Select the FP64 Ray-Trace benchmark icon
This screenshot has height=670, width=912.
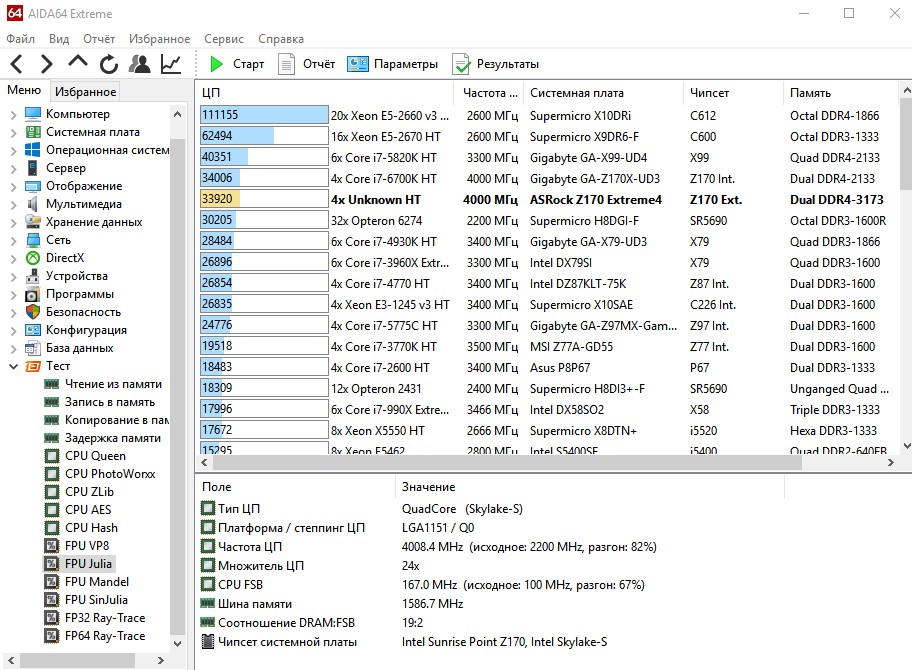click(x=52, y=636)
